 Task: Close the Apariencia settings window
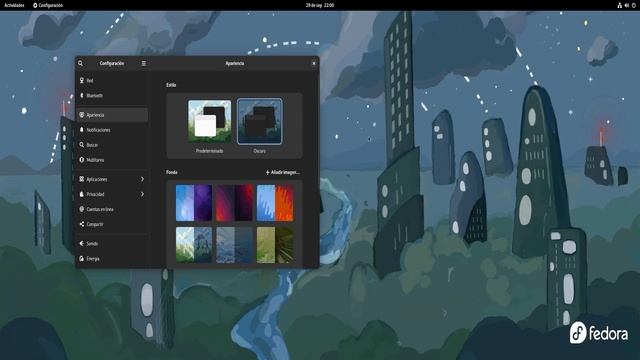coord(314,63)
